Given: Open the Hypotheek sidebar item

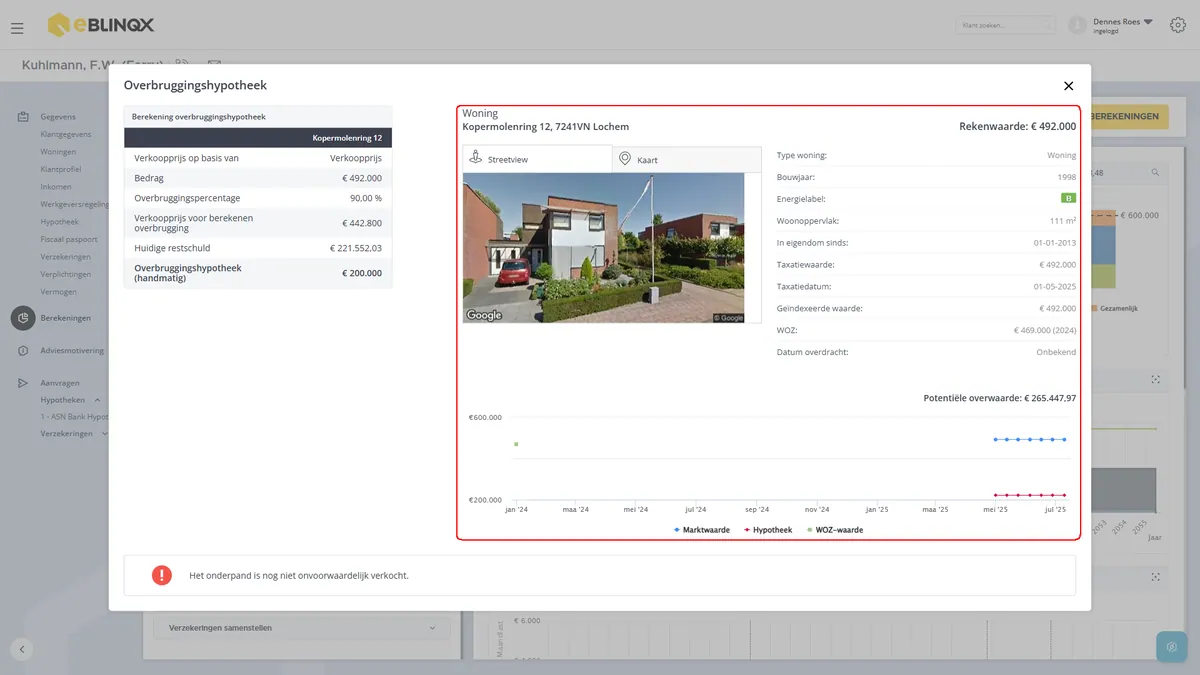Looking at the screenshot, I should coord(60,222).
